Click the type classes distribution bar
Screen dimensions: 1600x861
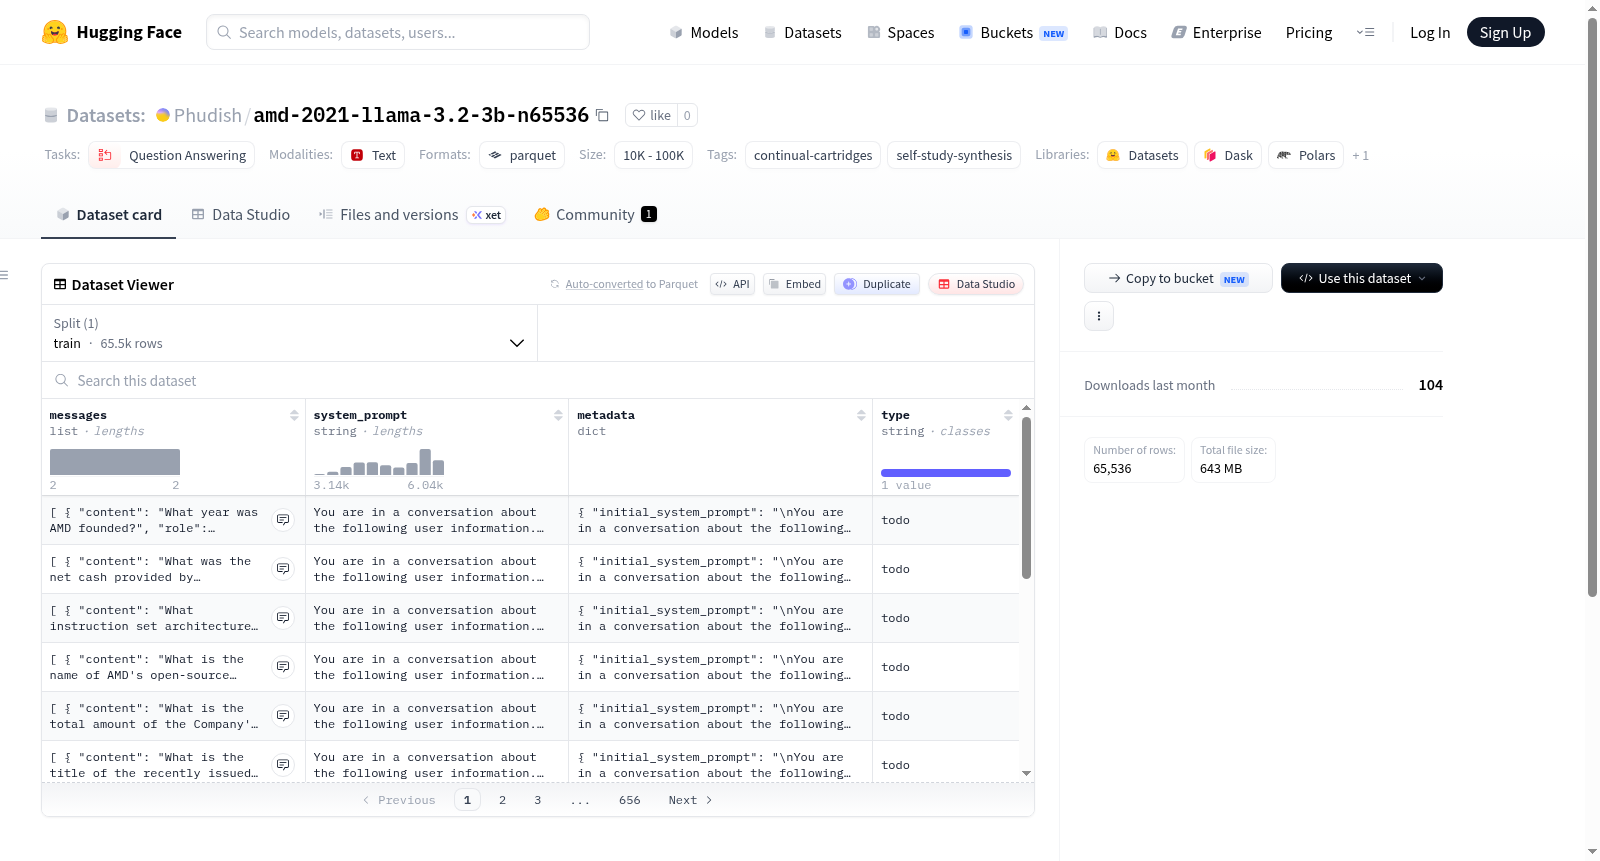coord(946,473)
